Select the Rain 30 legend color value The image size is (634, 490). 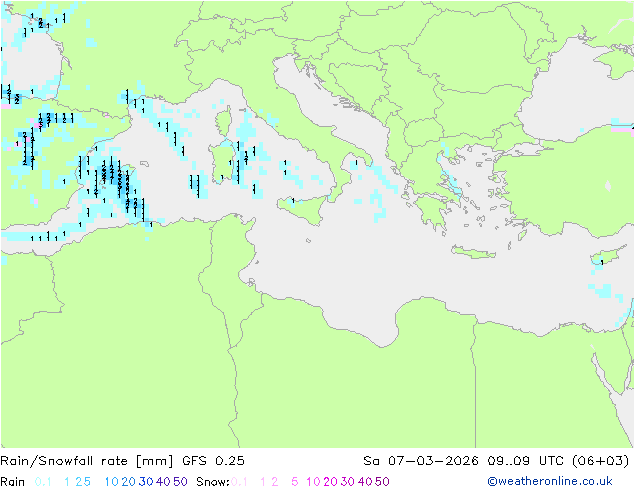click(x=146, y=482)
